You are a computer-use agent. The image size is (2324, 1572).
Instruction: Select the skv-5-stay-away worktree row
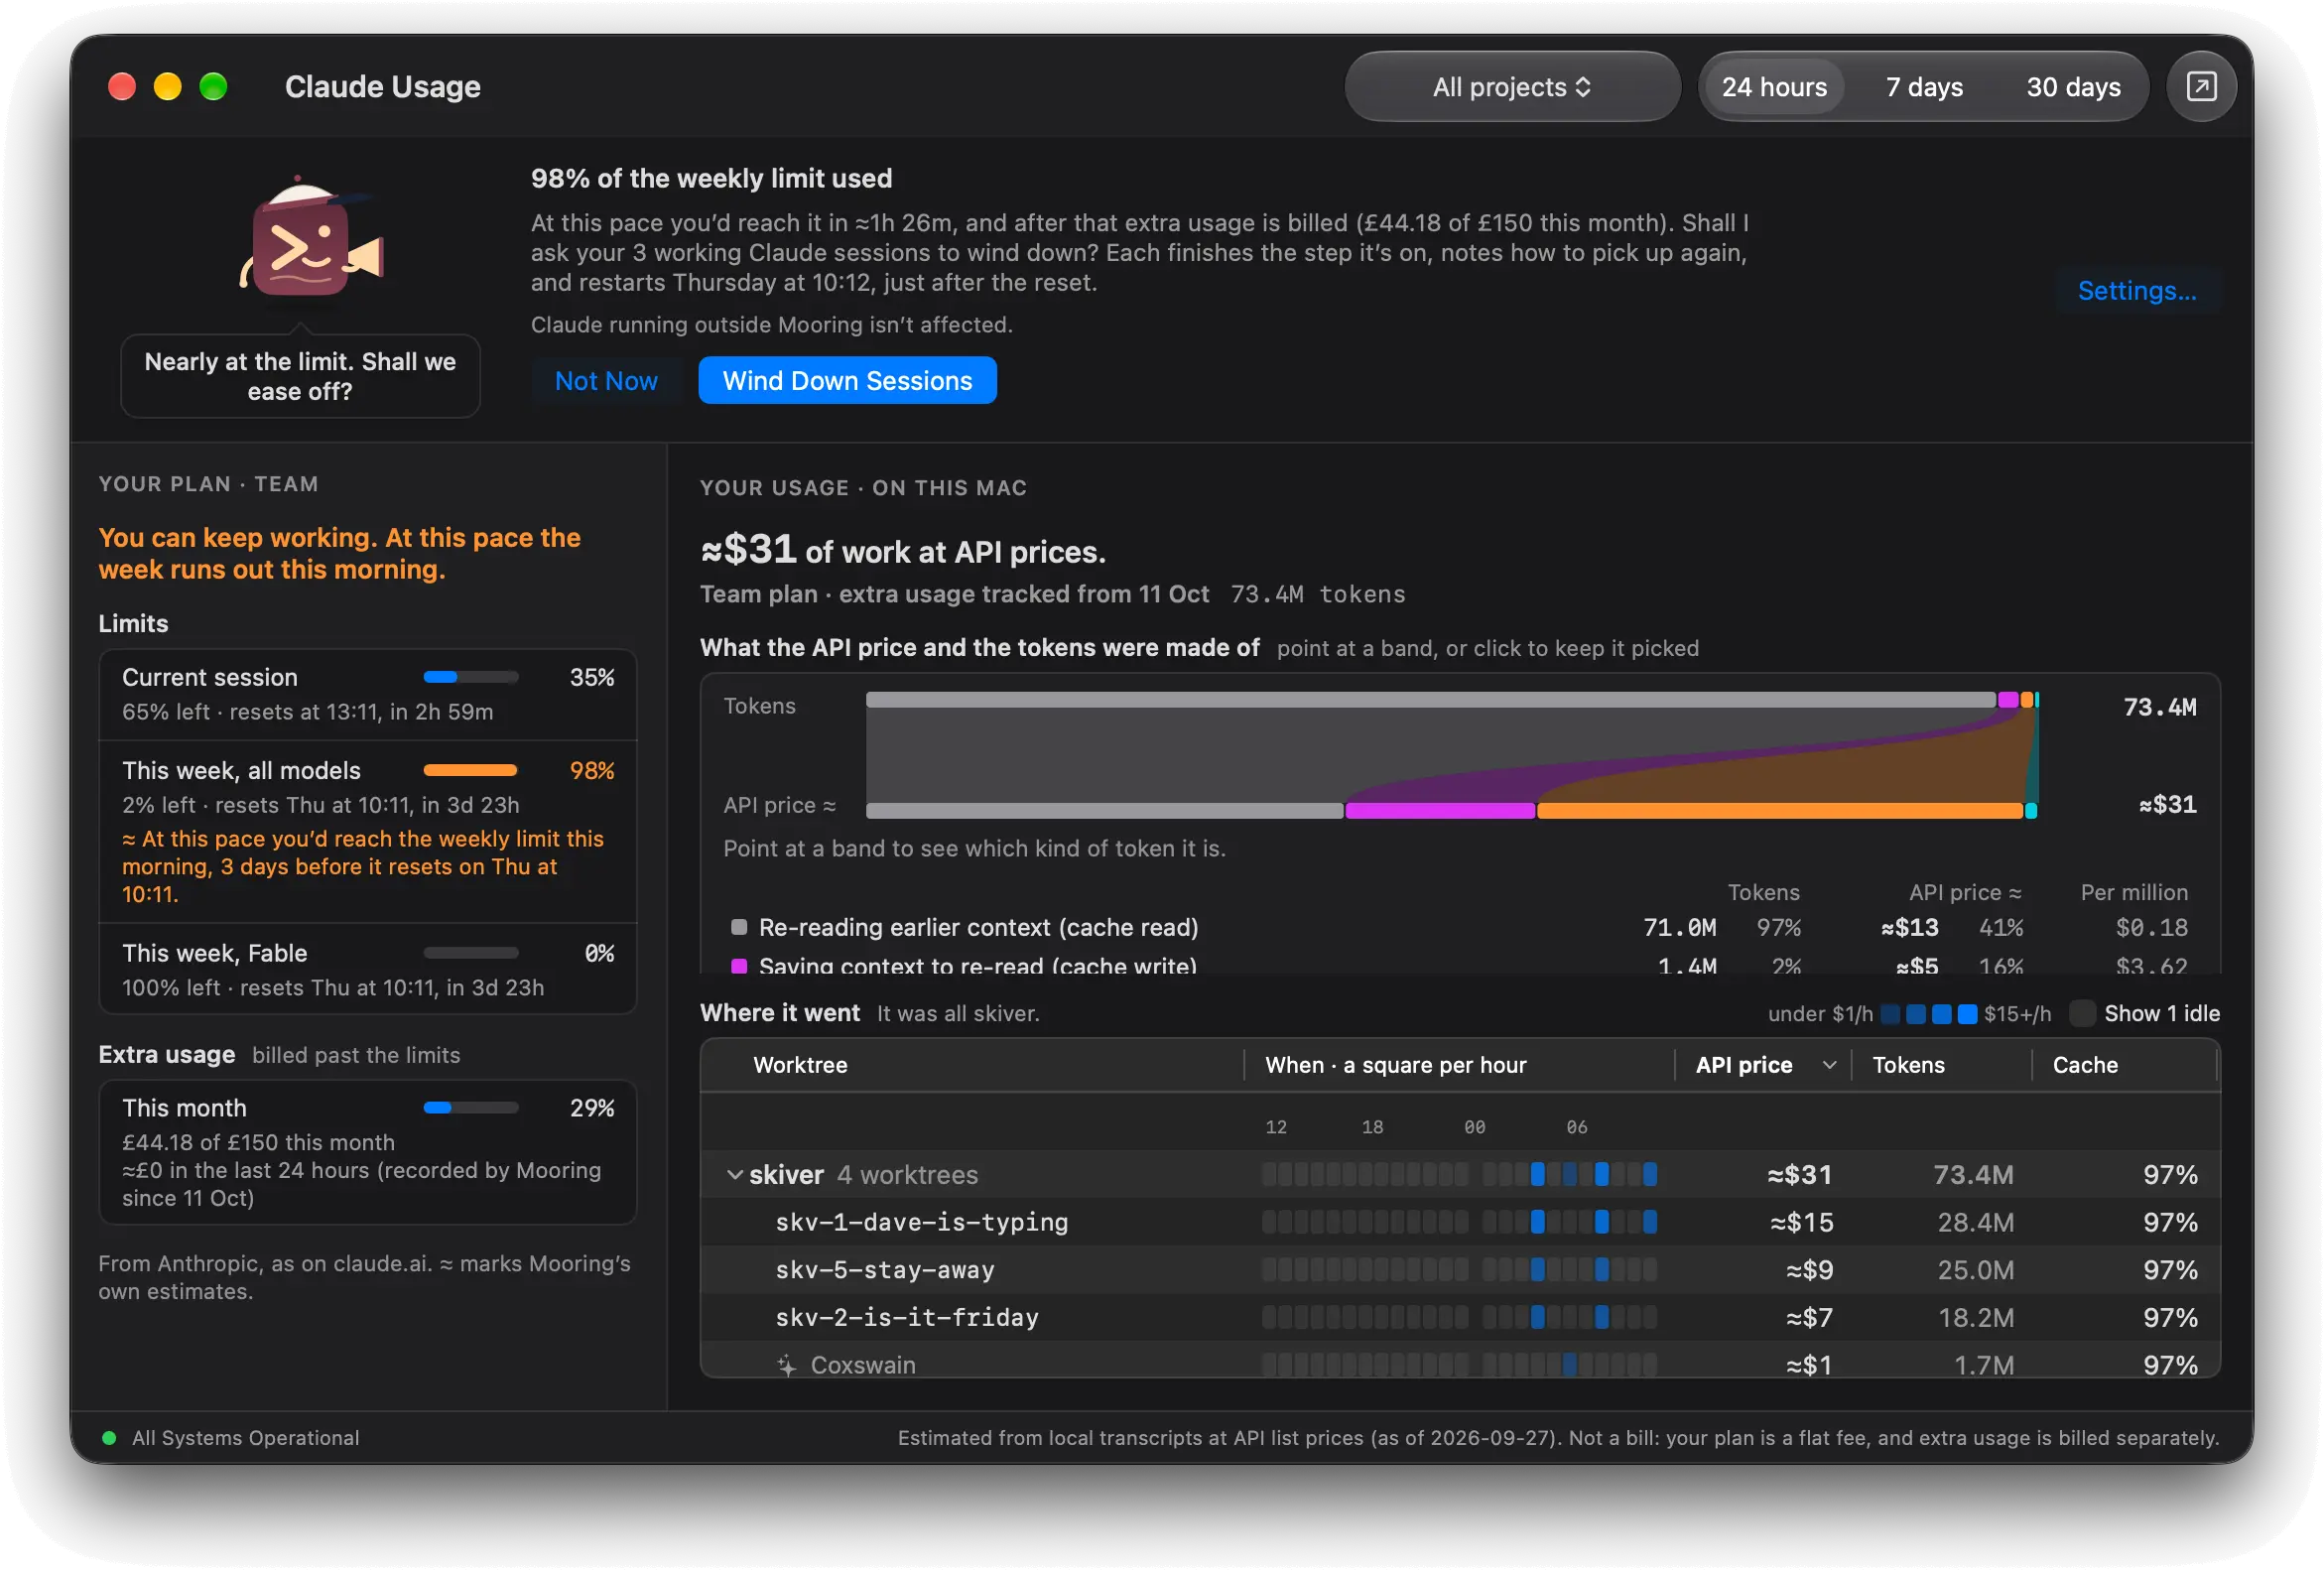pyautogui.click(x=1460, y=1270)
